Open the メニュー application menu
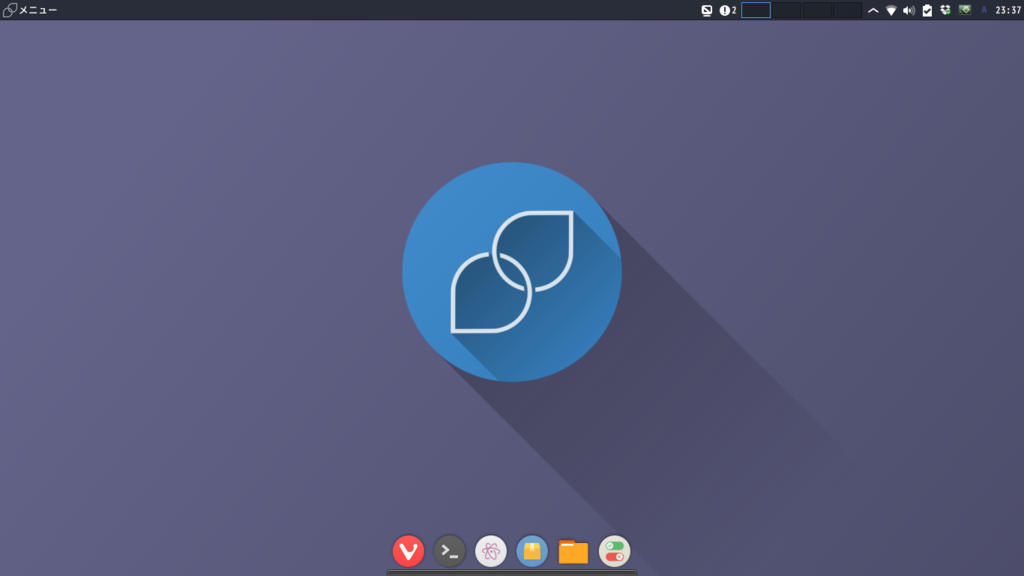Viewport: 1024px width, 576px height. click(x=30, y=10)
